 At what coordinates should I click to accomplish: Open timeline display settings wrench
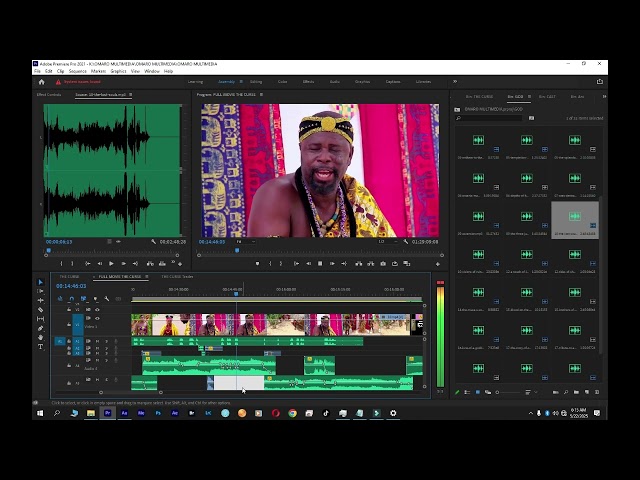107,299
